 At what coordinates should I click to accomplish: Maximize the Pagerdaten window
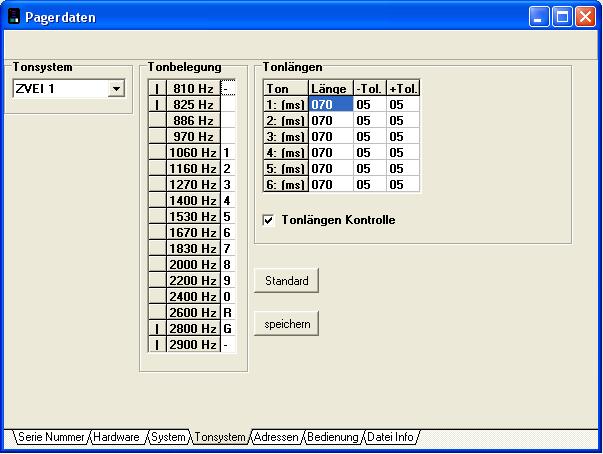[x=562, y=17]
